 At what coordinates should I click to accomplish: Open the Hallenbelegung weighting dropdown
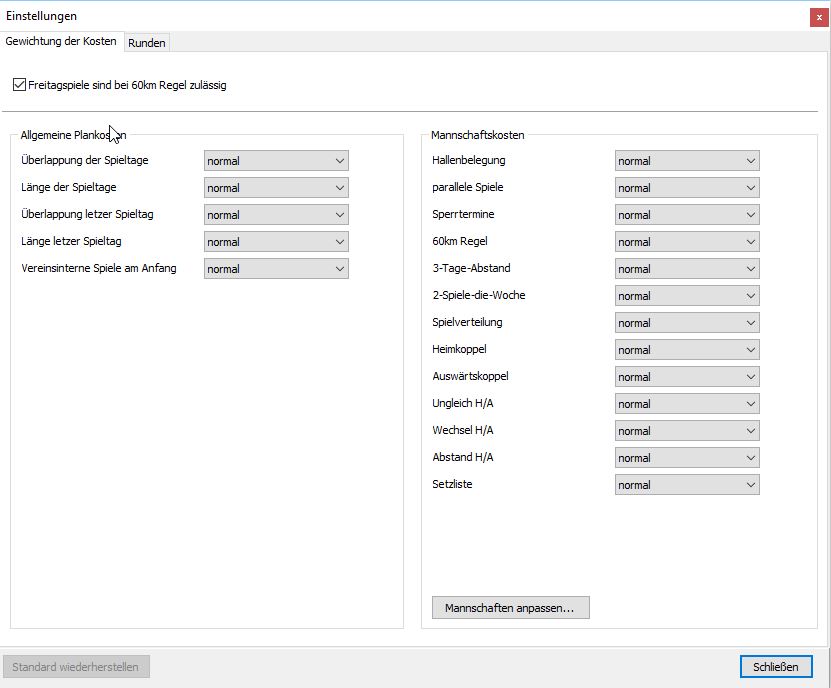click(686, 161)
